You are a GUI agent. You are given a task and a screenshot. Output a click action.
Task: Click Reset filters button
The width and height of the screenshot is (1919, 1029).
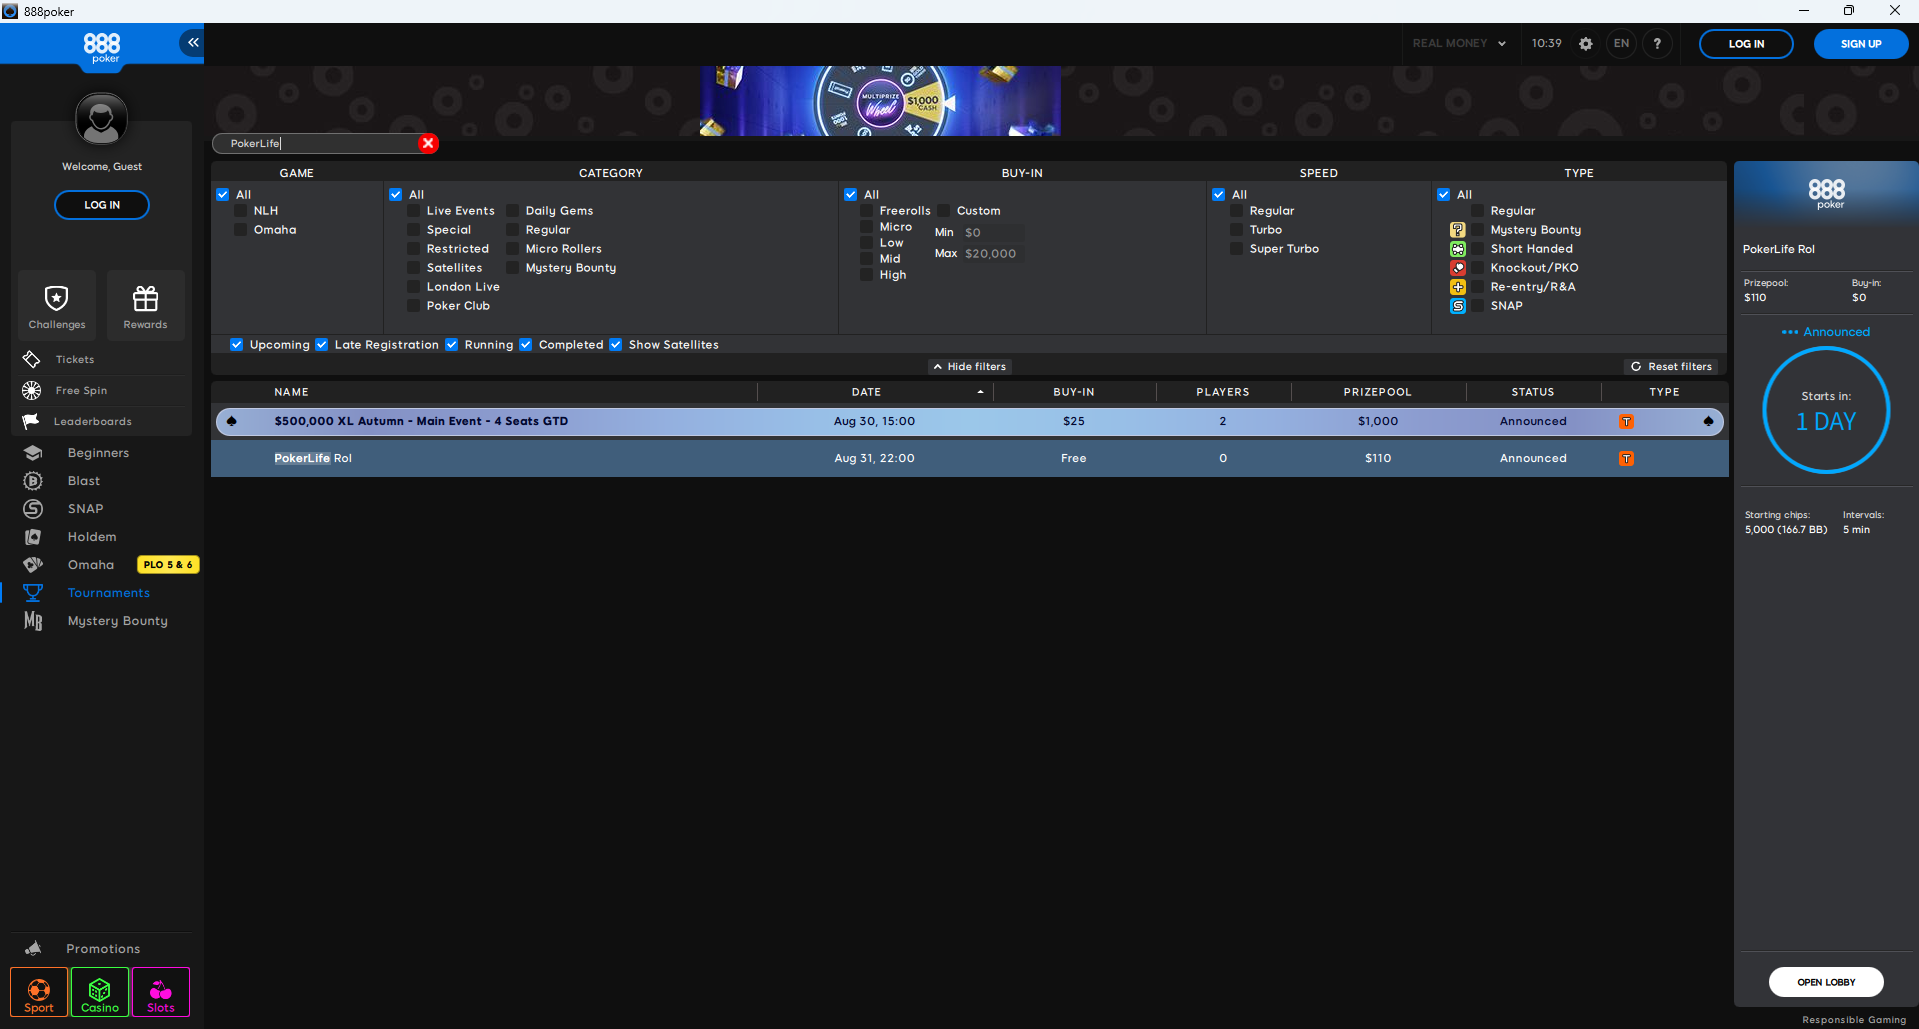pyautogui.click(x=1672, y=367)
